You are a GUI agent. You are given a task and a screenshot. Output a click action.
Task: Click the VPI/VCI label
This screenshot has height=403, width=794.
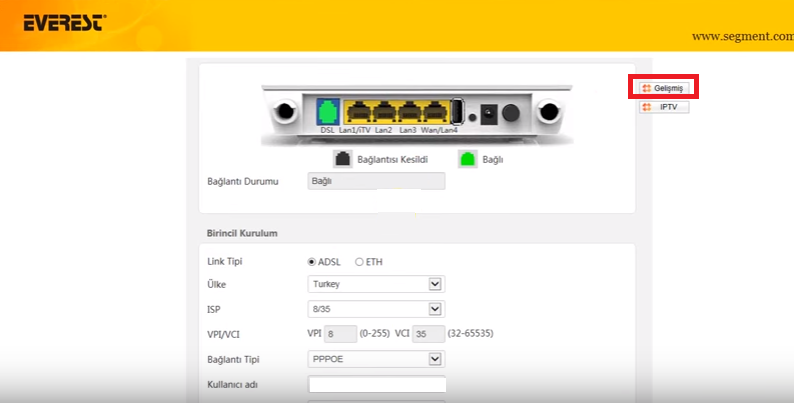point(223,335)
